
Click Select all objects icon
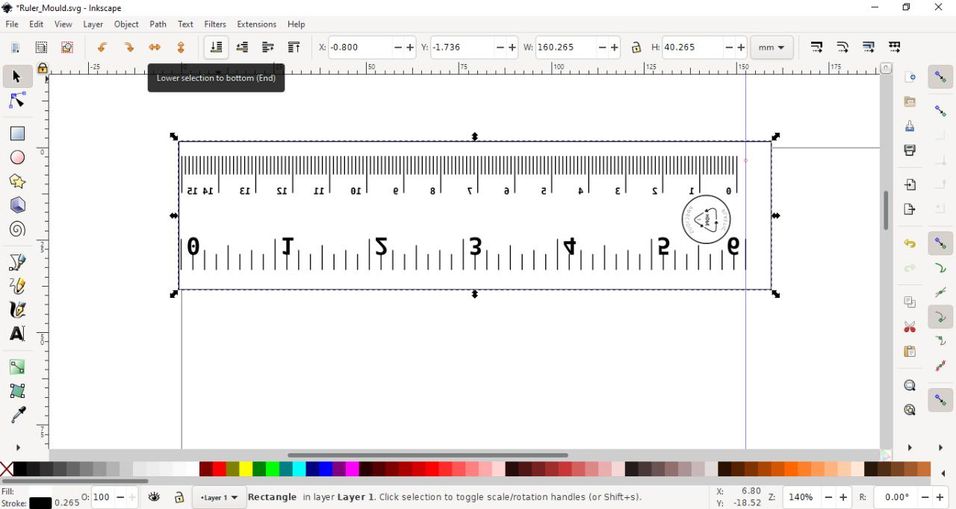click(x=15, y=47)
